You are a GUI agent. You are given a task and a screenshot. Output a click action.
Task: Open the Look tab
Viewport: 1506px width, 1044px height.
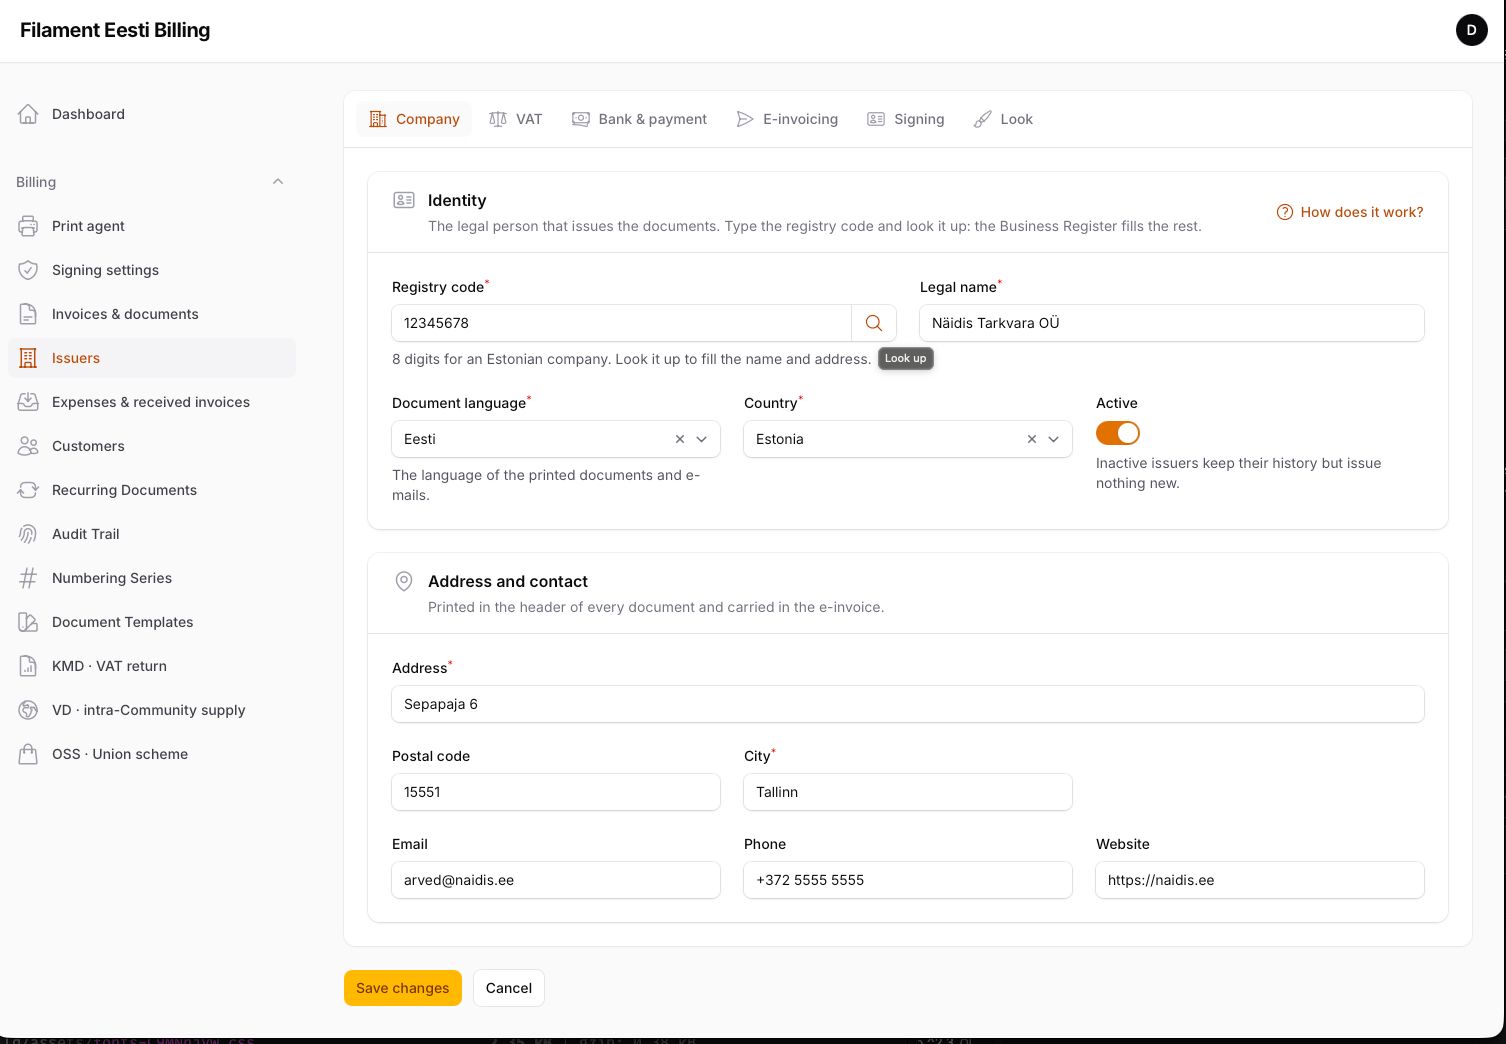(1003, 119)
